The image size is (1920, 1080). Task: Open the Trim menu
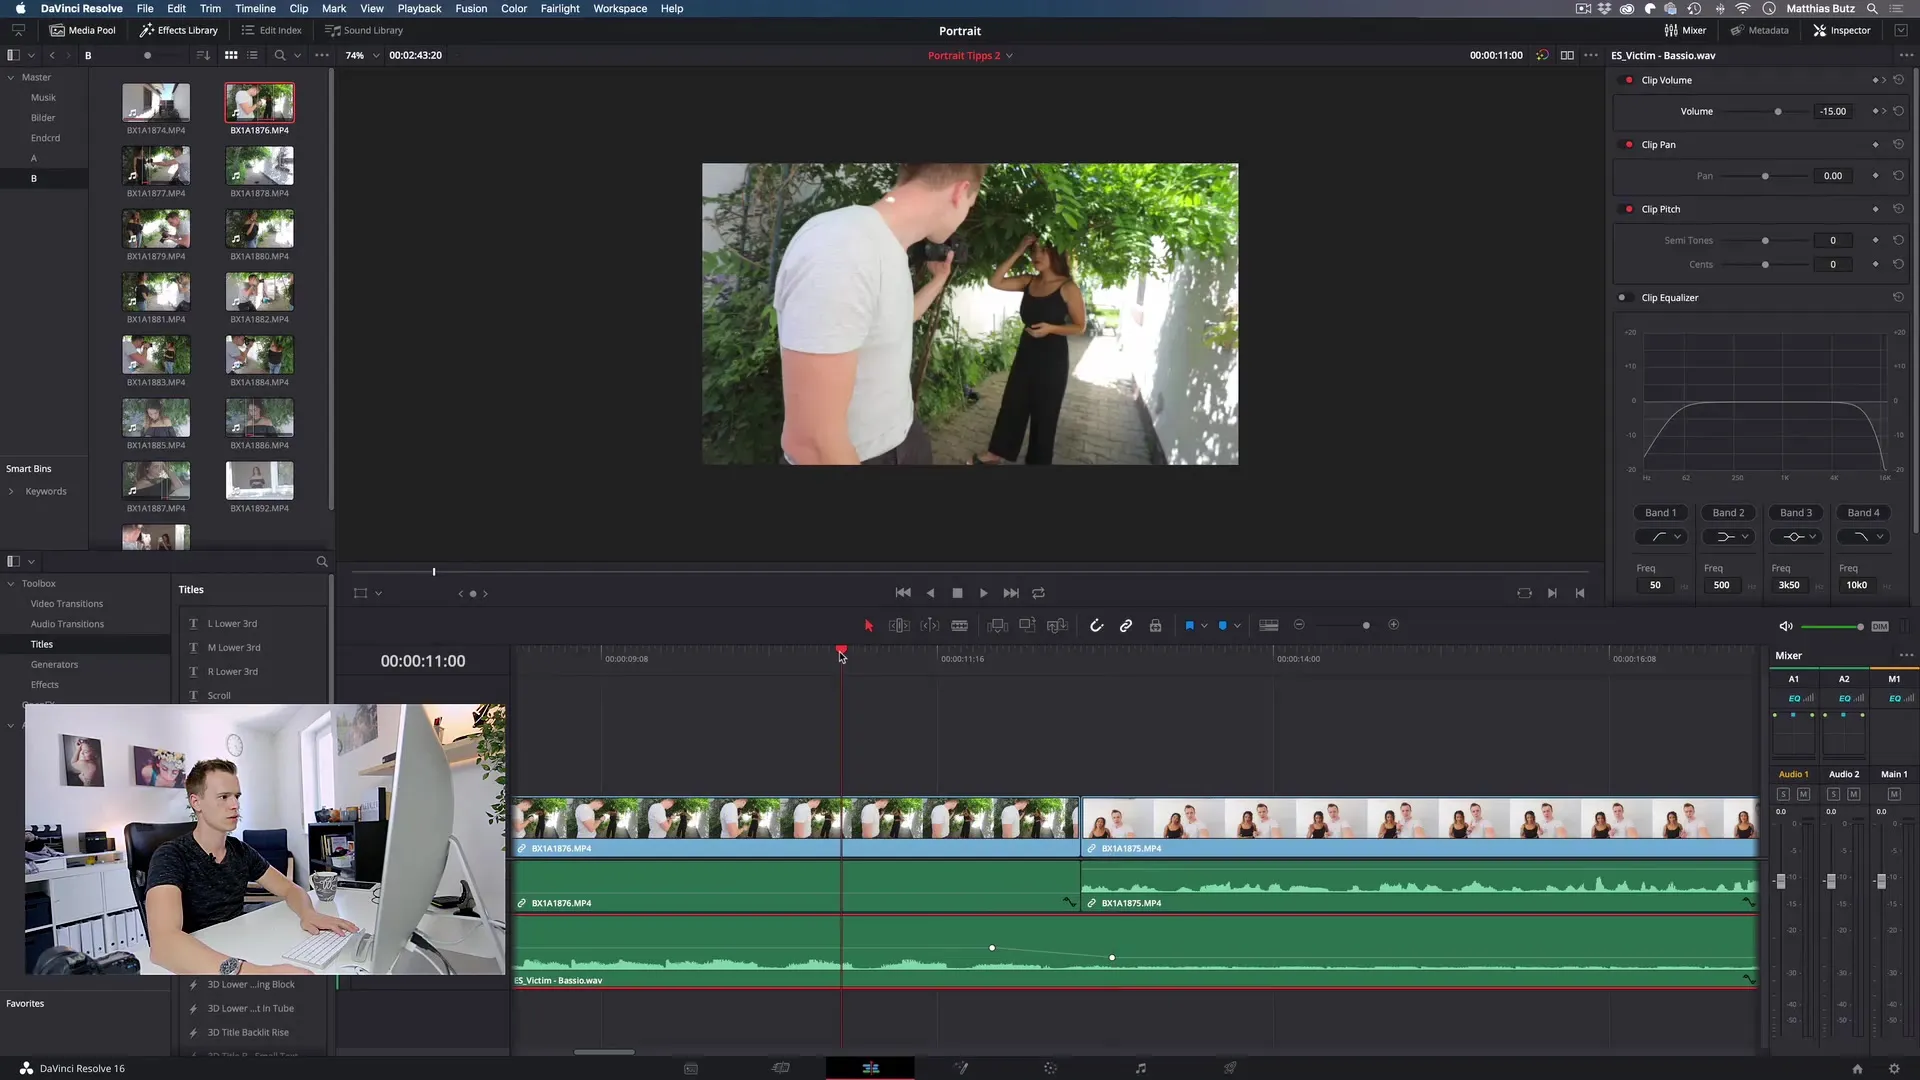tap(210, 9)
